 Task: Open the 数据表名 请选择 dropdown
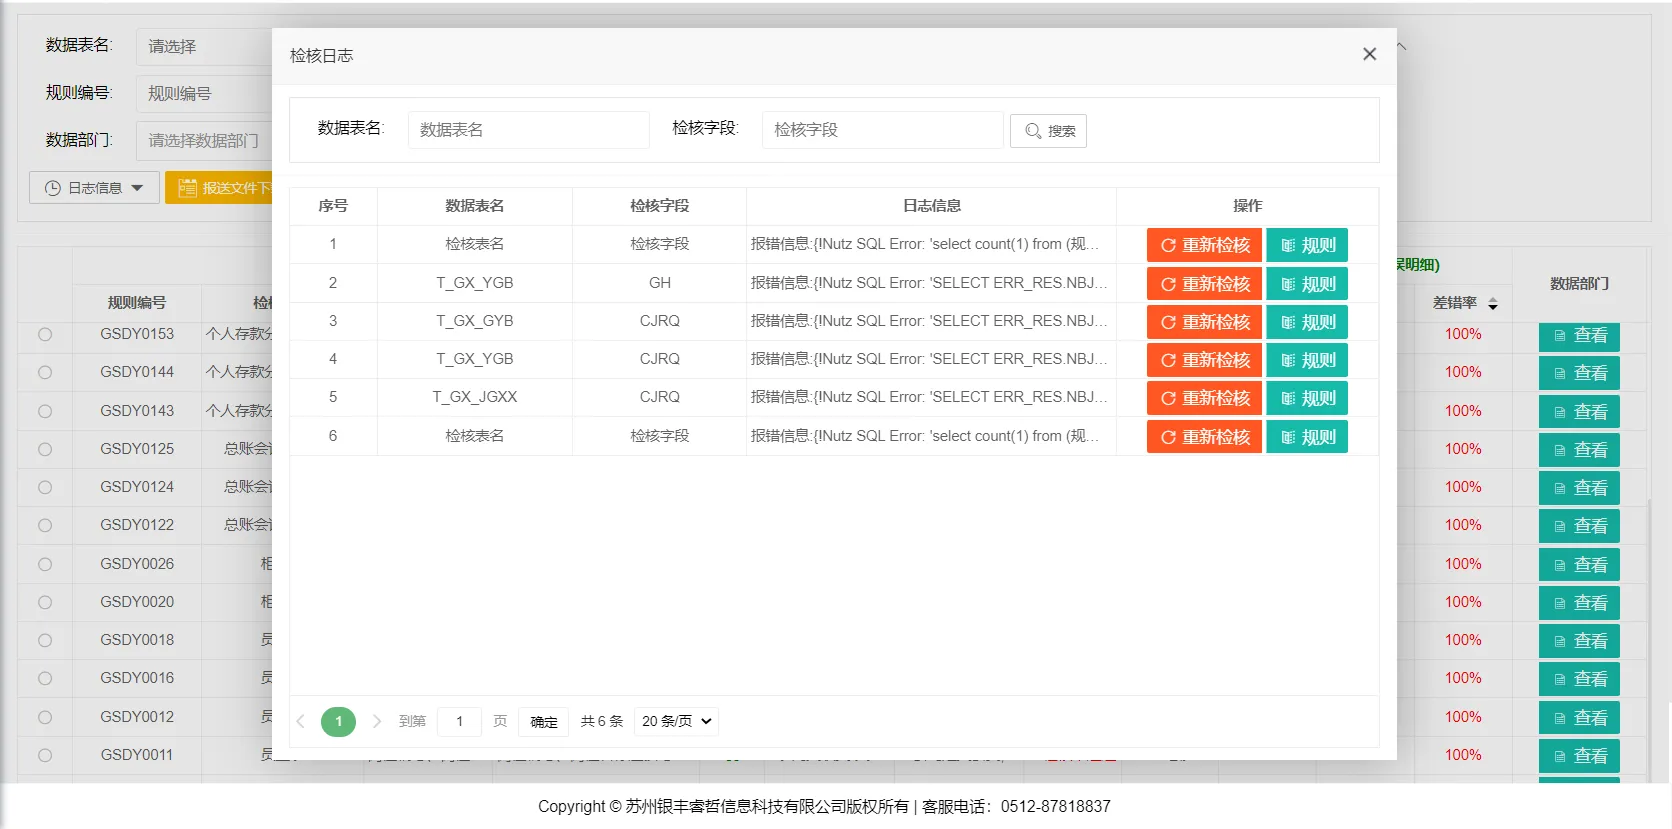coord(205,47)
